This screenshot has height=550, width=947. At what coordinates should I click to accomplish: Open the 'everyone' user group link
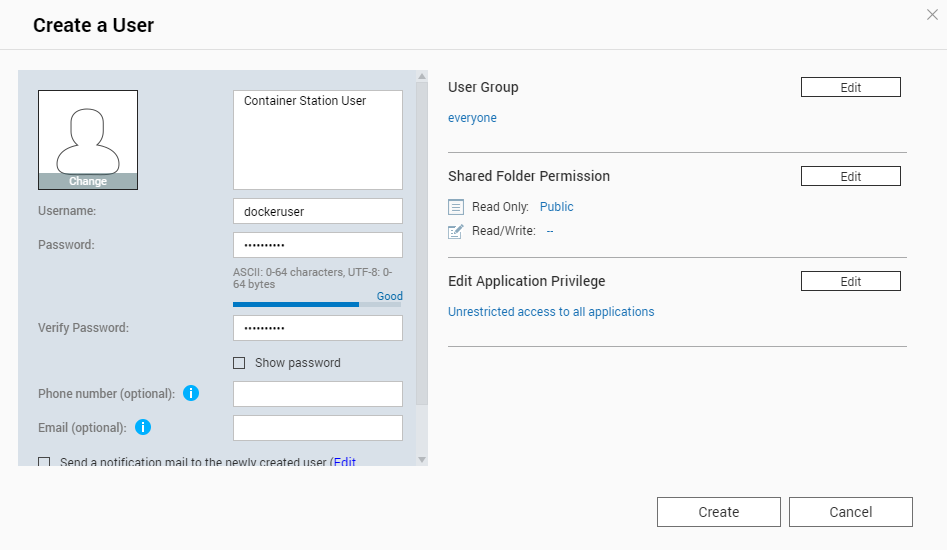tap(472, 118)
